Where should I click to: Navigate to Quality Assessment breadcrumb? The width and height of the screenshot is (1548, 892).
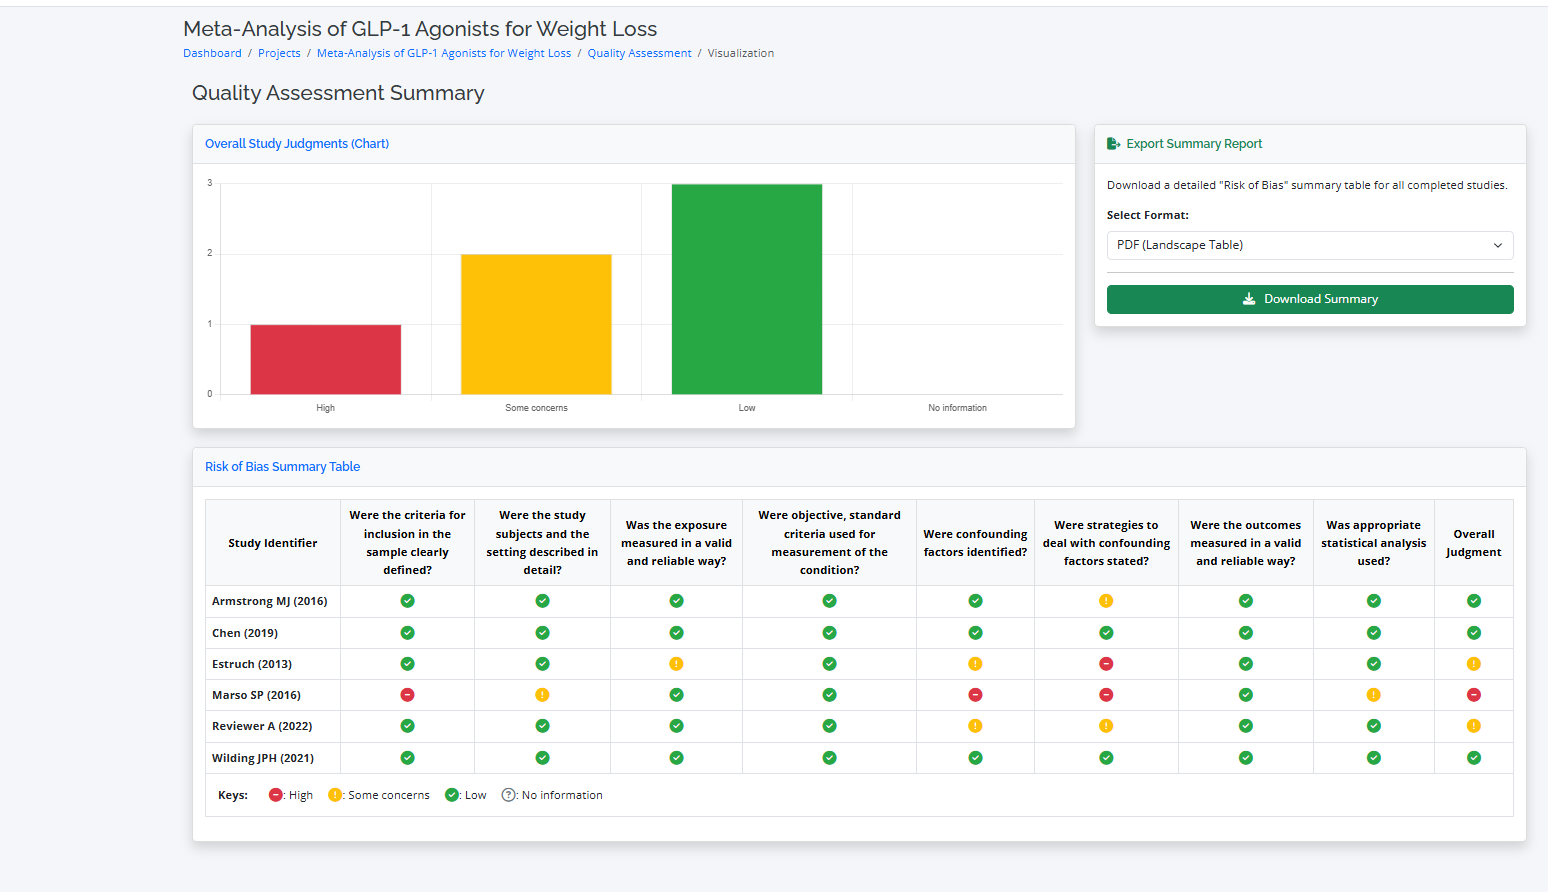[x=639, y=54]
